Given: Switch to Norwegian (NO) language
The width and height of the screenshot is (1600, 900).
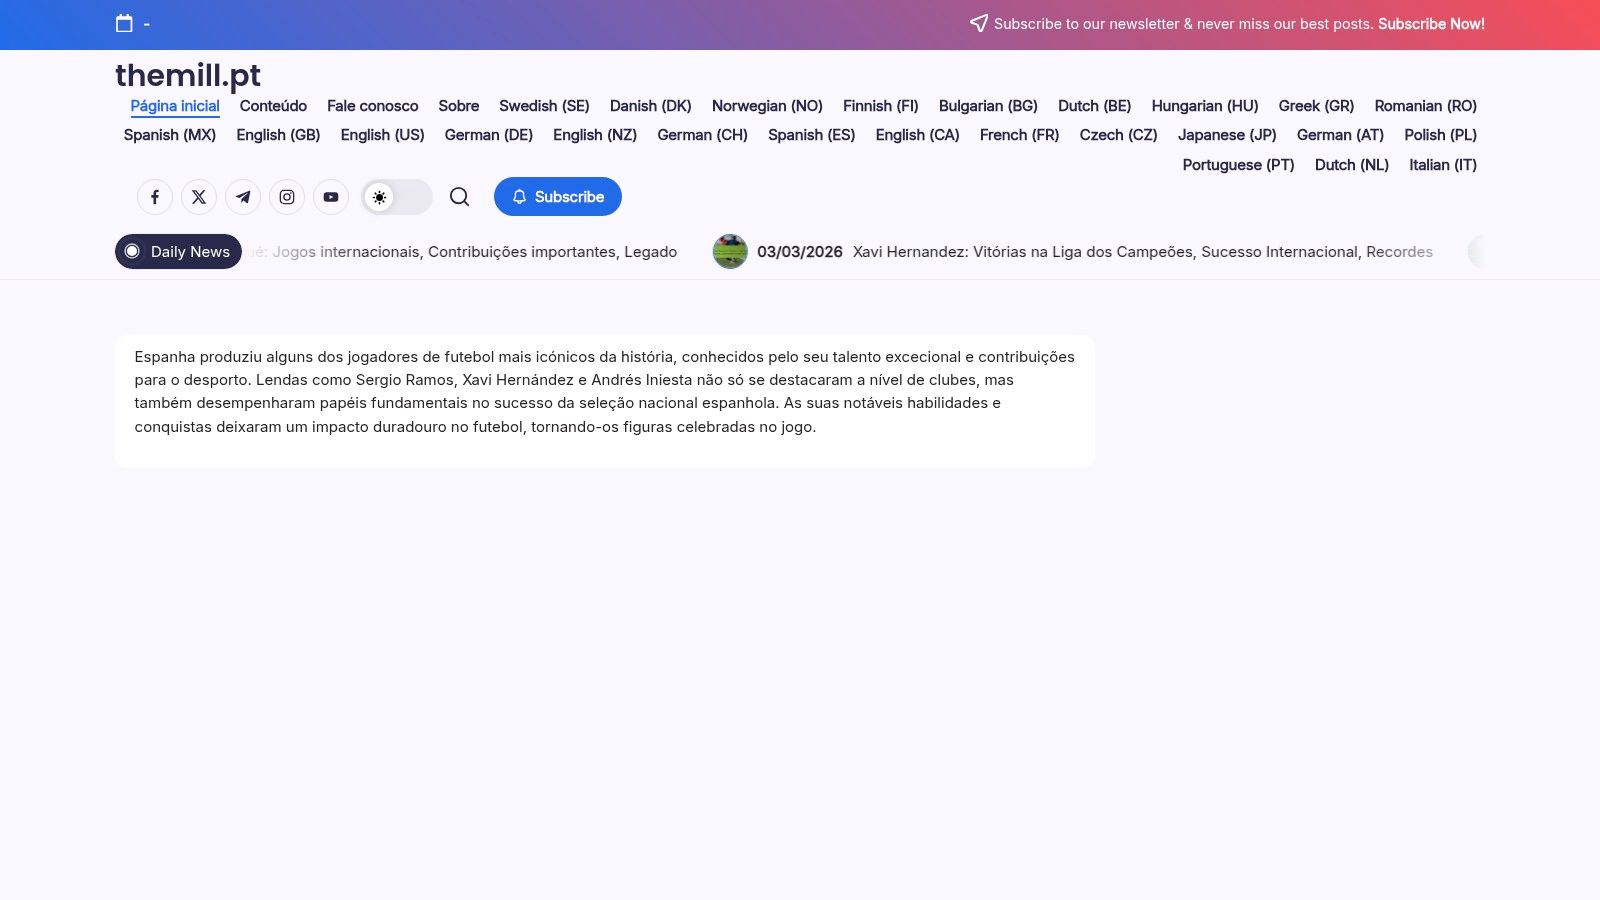Looking at the screenshot, I should (x=767, y=106).
